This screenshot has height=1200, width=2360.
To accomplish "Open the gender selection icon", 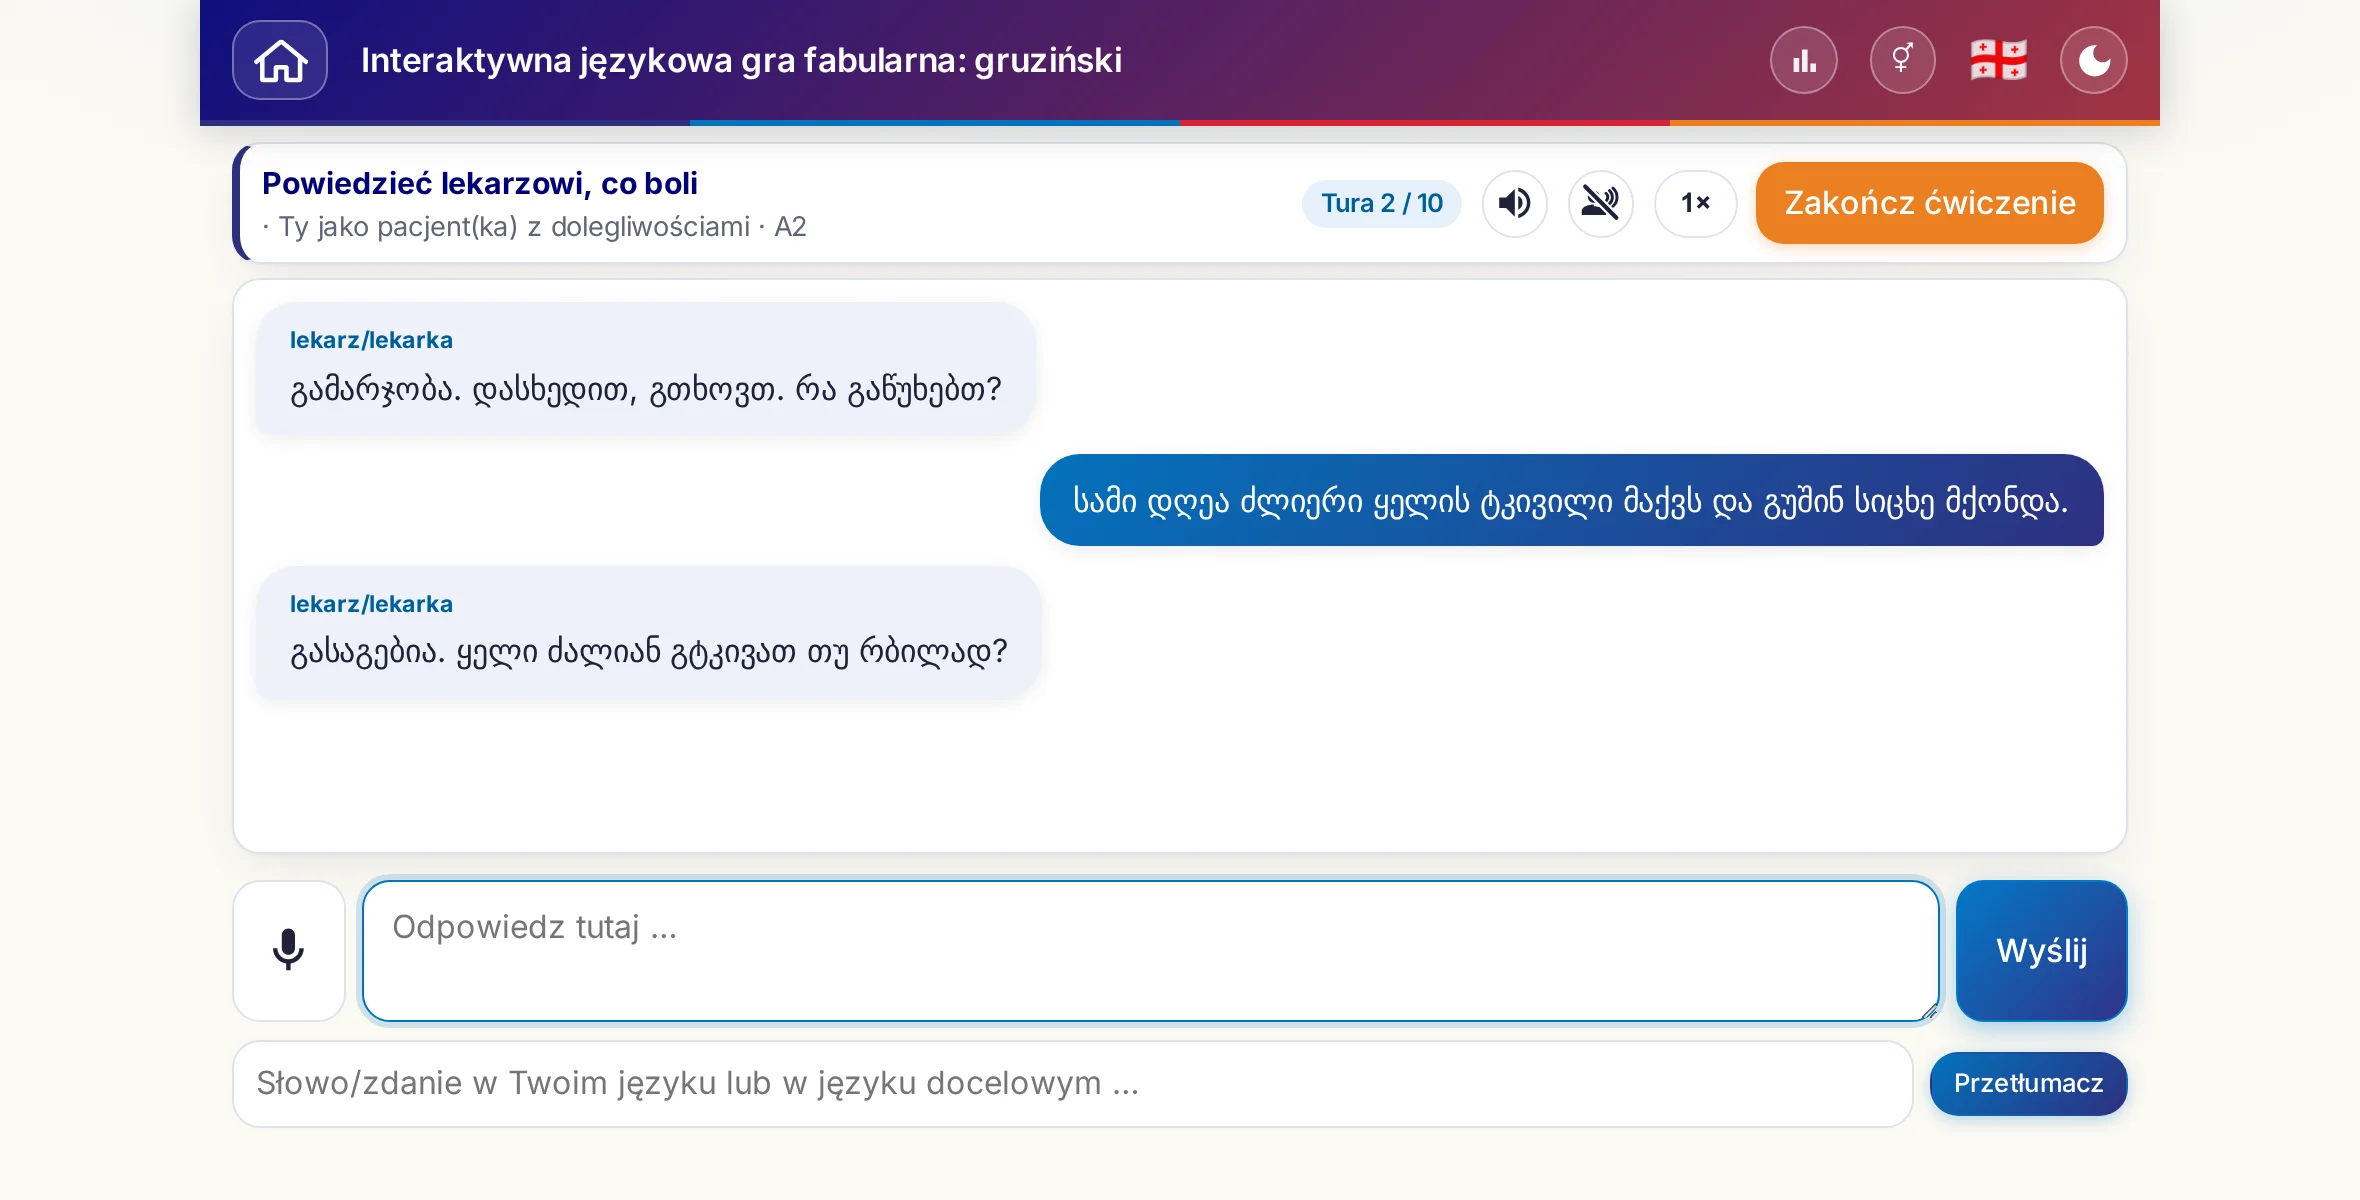I will tap(1902, 60).
